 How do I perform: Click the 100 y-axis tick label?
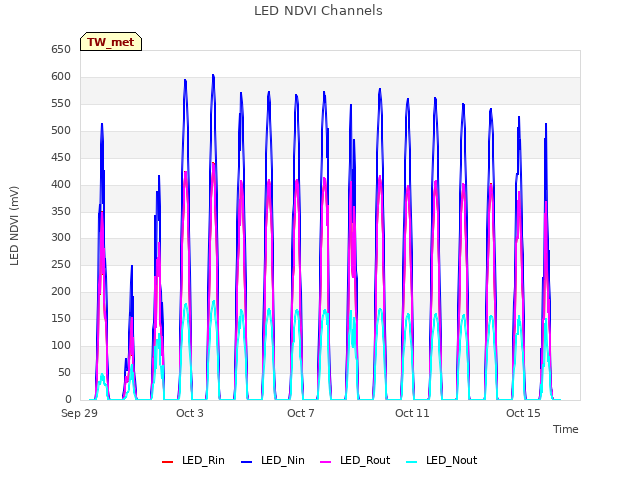61,345
